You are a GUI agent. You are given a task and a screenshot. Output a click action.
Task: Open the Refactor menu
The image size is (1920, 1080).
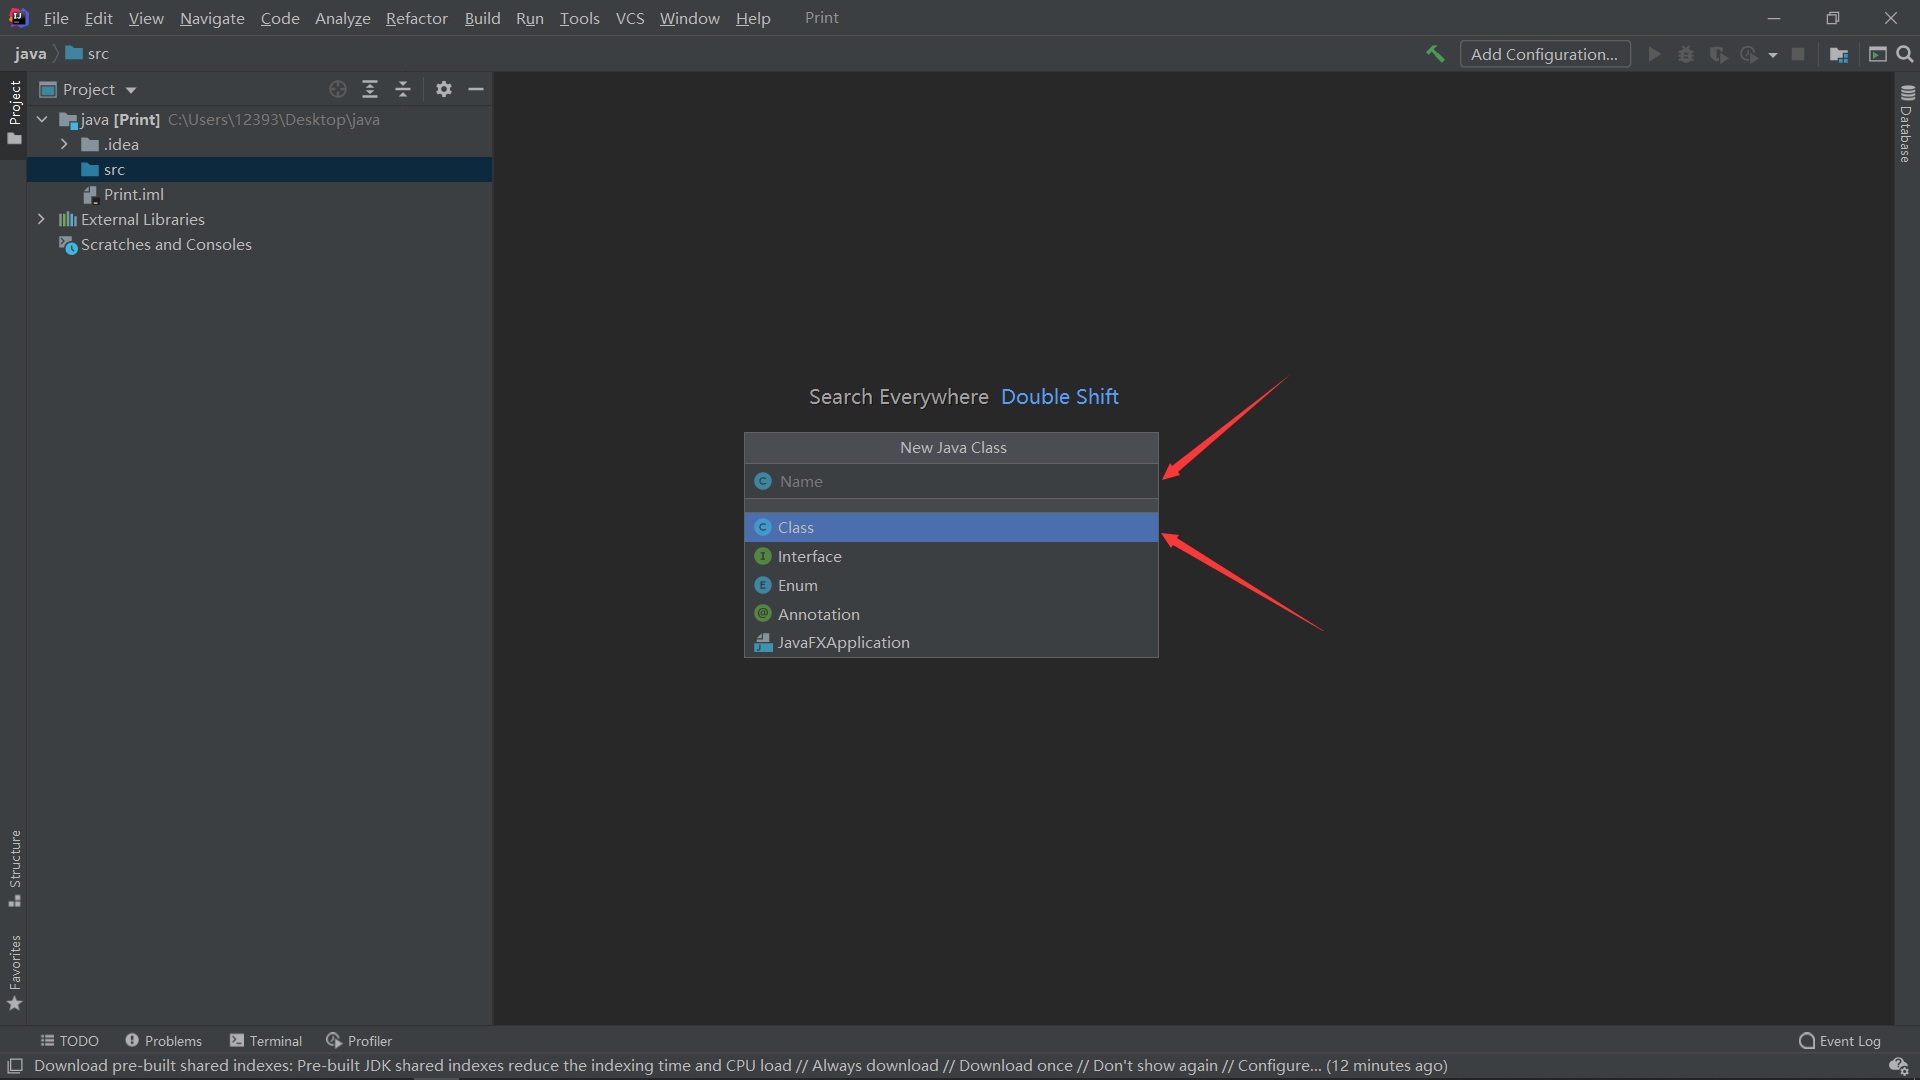coord(416,18)
